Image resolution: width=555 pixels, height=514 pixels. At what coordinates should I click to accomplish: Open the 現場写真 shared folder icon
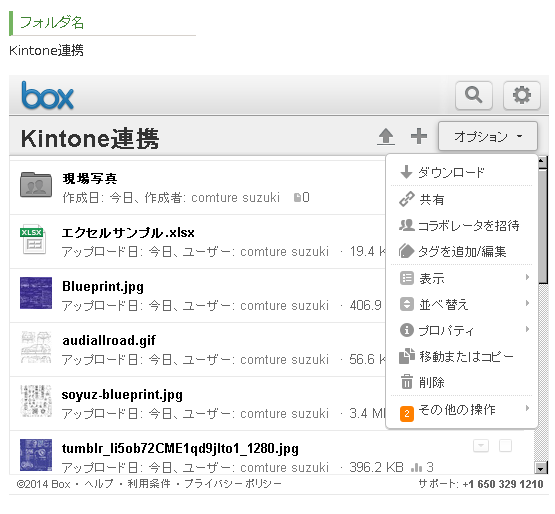point(36,184)
